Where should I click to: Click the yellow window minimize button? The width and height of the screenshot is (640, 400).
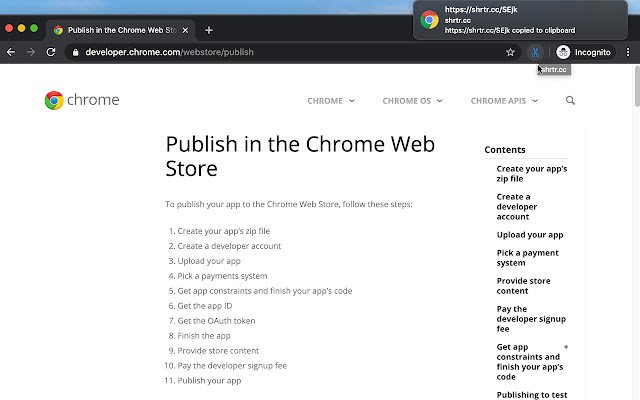21,28
